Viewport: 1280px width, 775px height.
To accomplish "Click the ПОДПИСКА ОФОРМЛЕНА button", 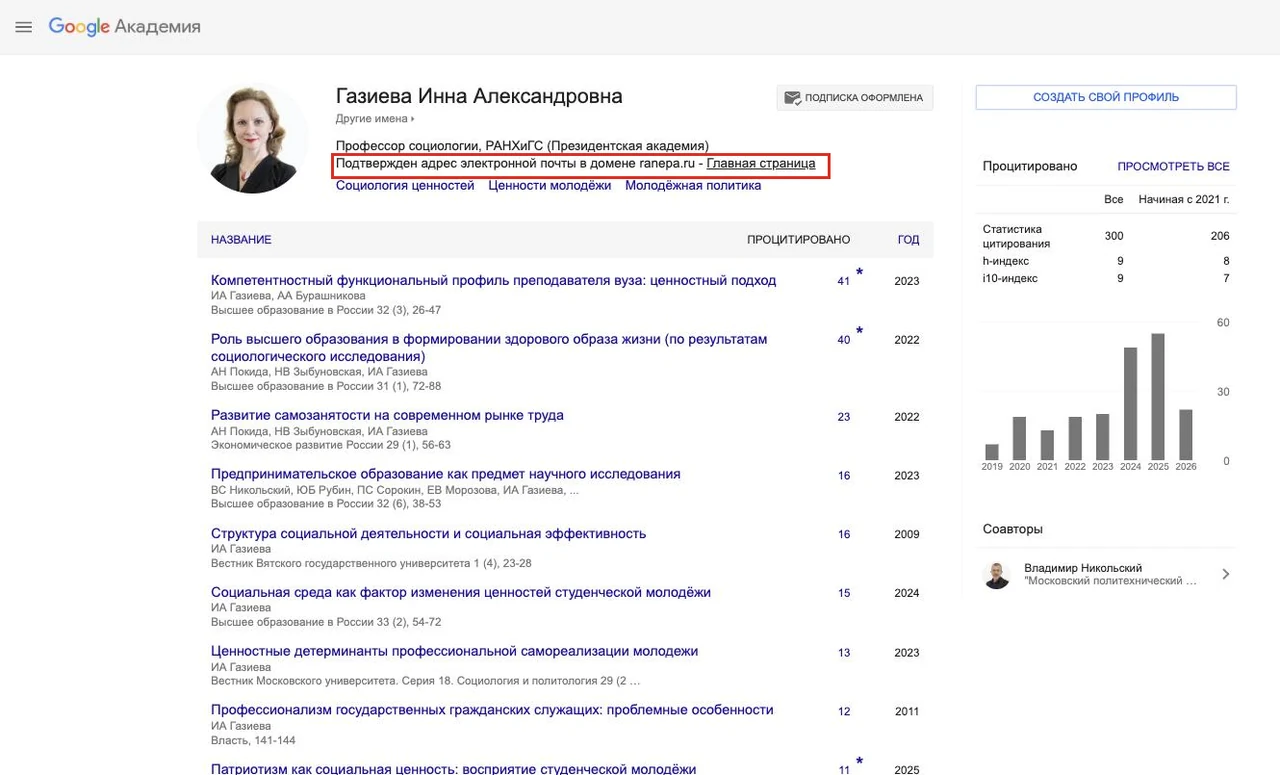I will pos(855,98).
